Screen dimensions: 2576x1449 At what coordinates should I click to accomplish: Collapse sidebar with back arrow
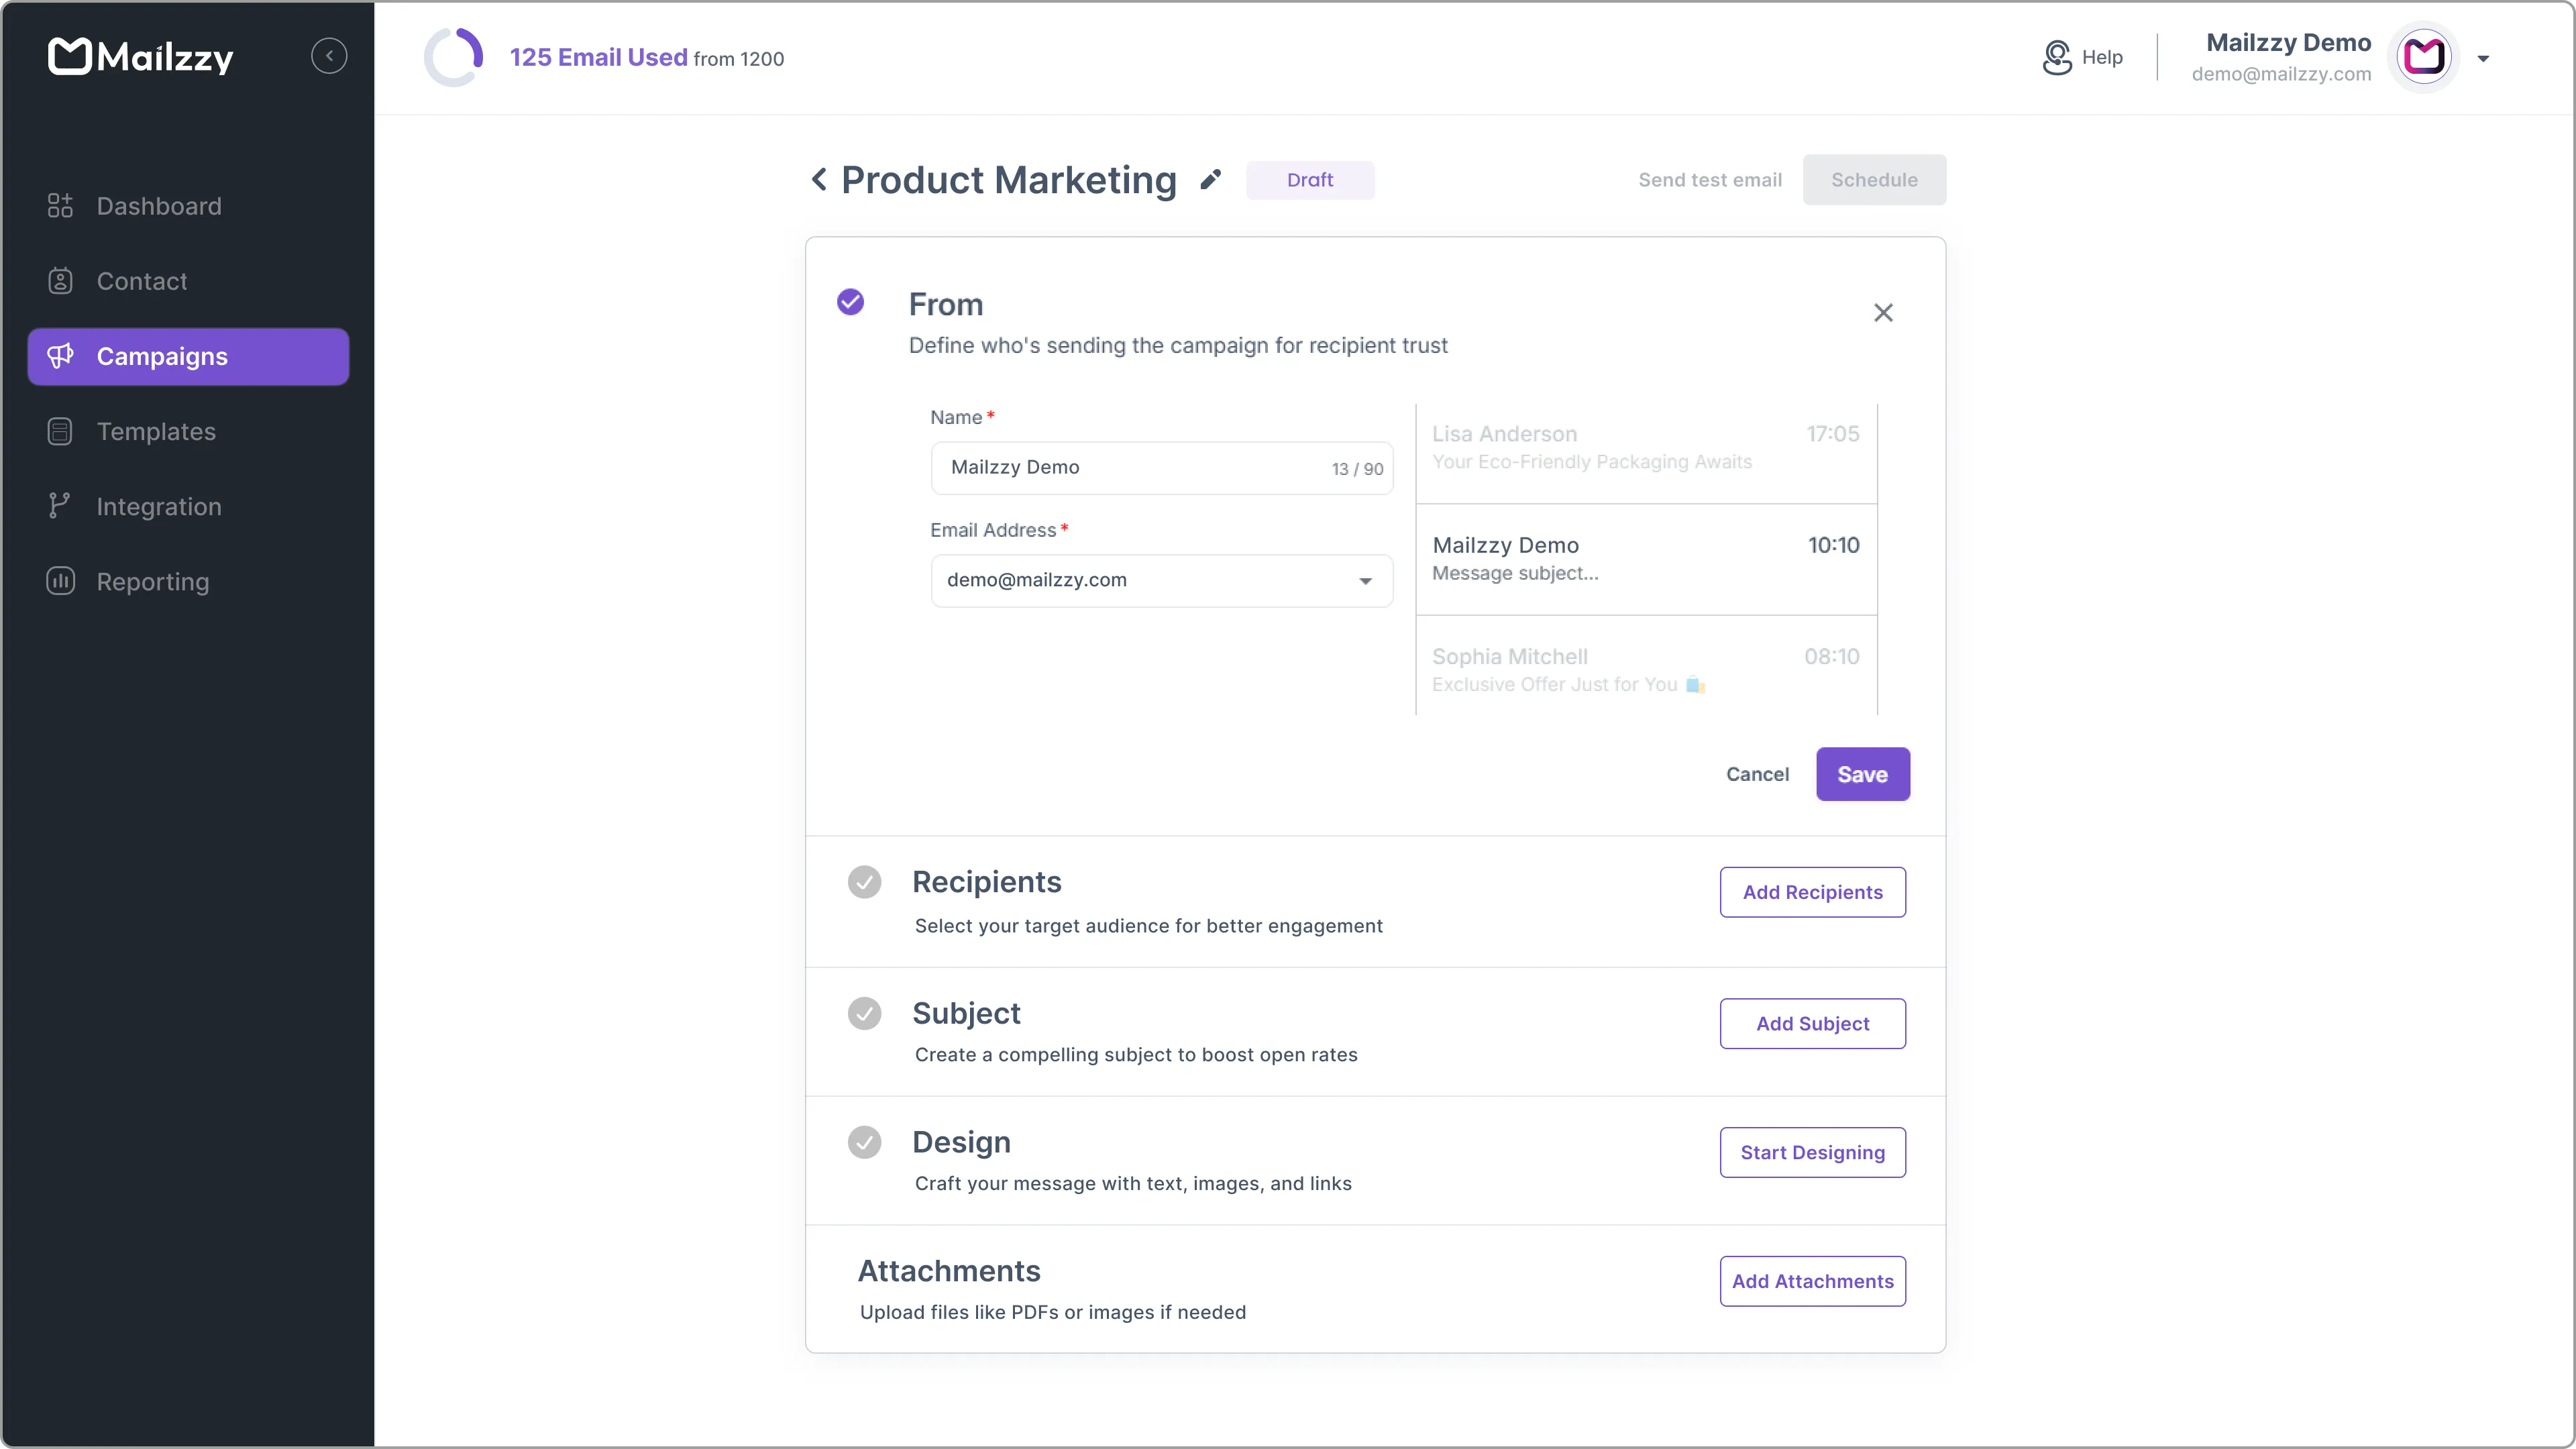click(329, 55)
